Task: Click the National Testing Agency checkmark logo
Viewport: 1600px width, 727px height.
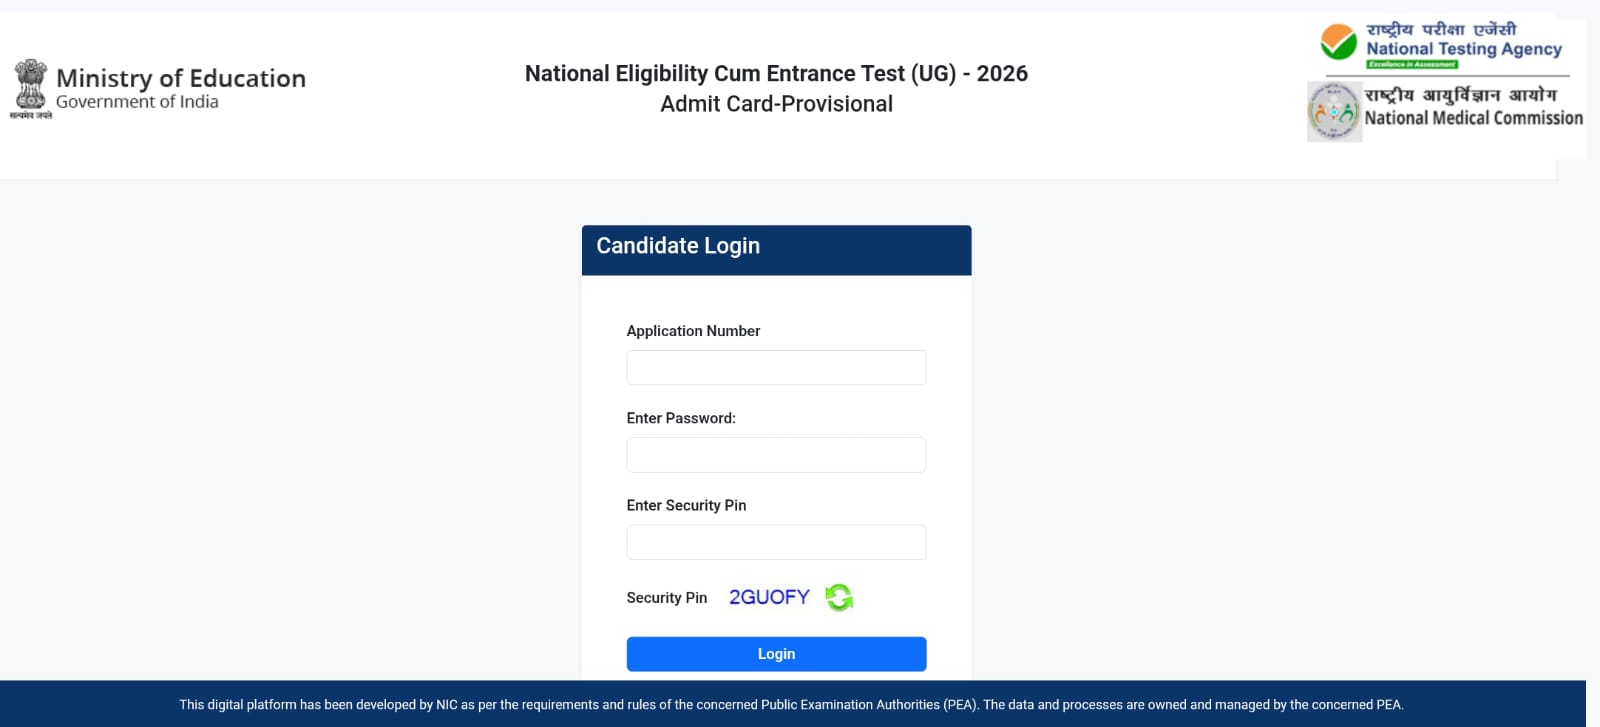Action: click(x=1338, y=43)
